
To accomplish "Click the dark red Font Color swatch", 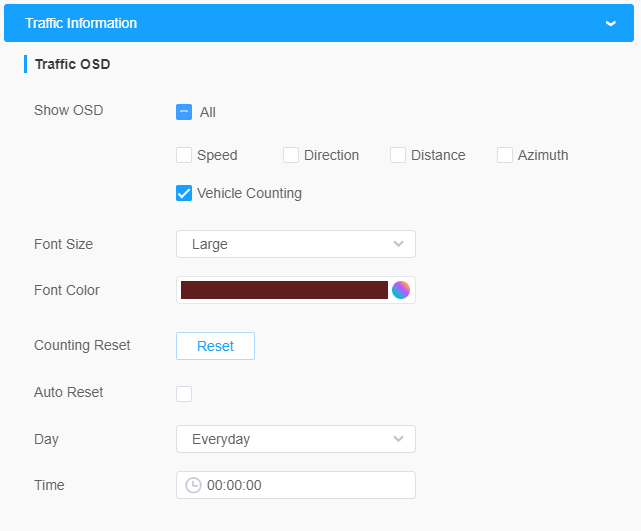I will pos(284,290).
